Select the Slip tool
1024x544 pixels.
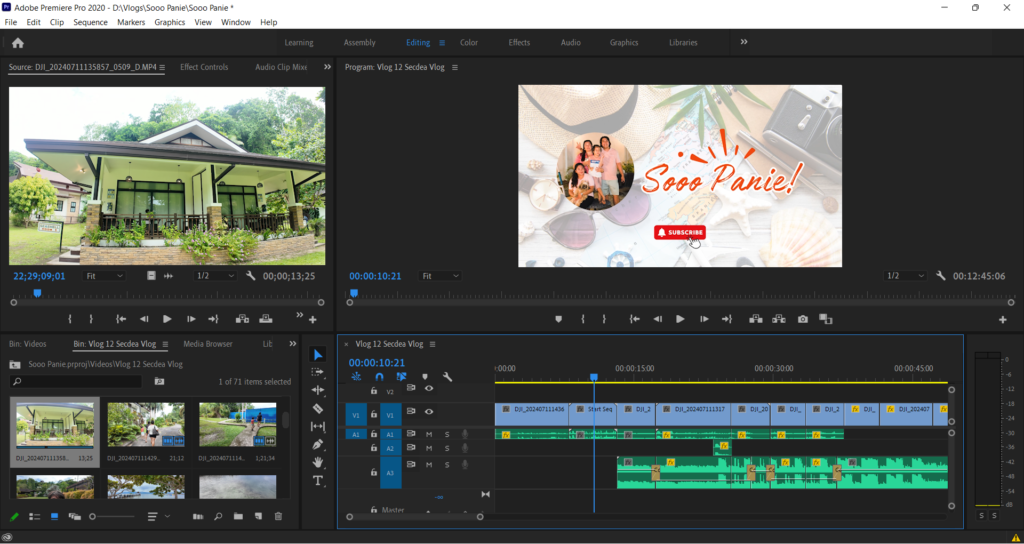[x=317, y=426]
